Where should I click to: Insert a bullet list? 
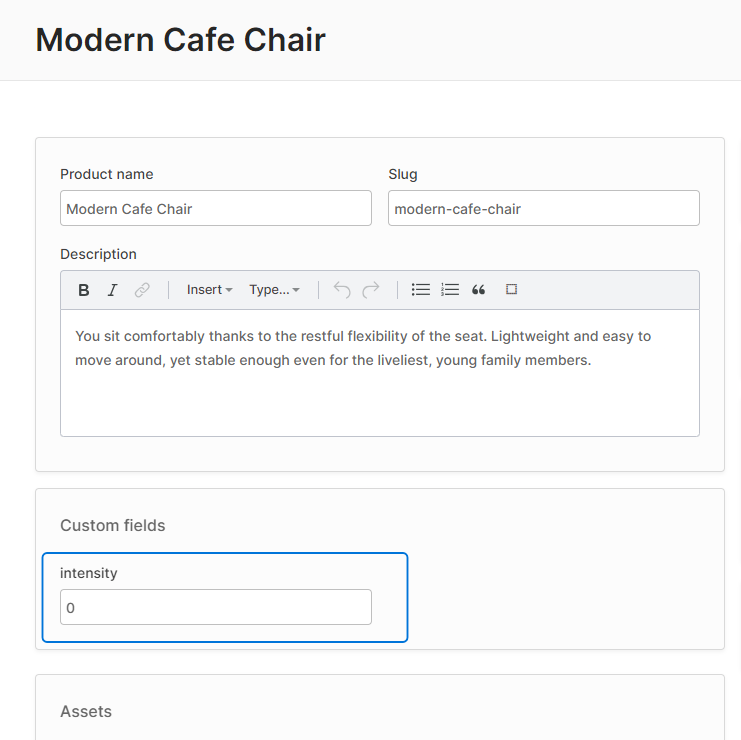[421, 290]
